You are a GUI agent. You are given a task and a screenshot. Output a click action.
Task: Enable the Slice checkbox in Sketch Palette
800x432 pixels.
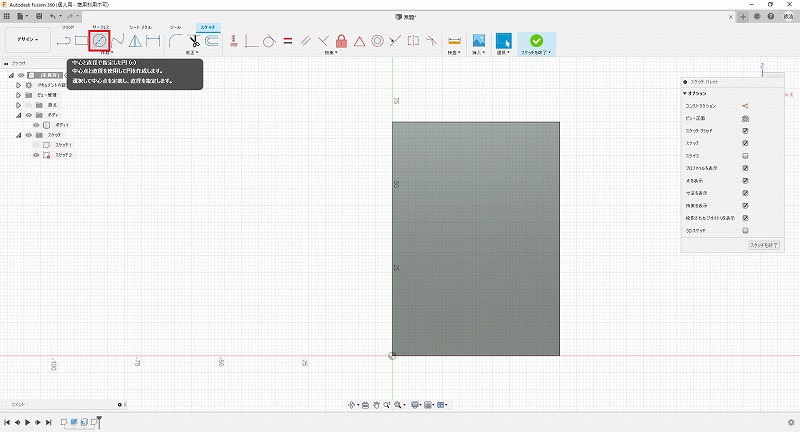pyautogui.click(x=746, y=156)
